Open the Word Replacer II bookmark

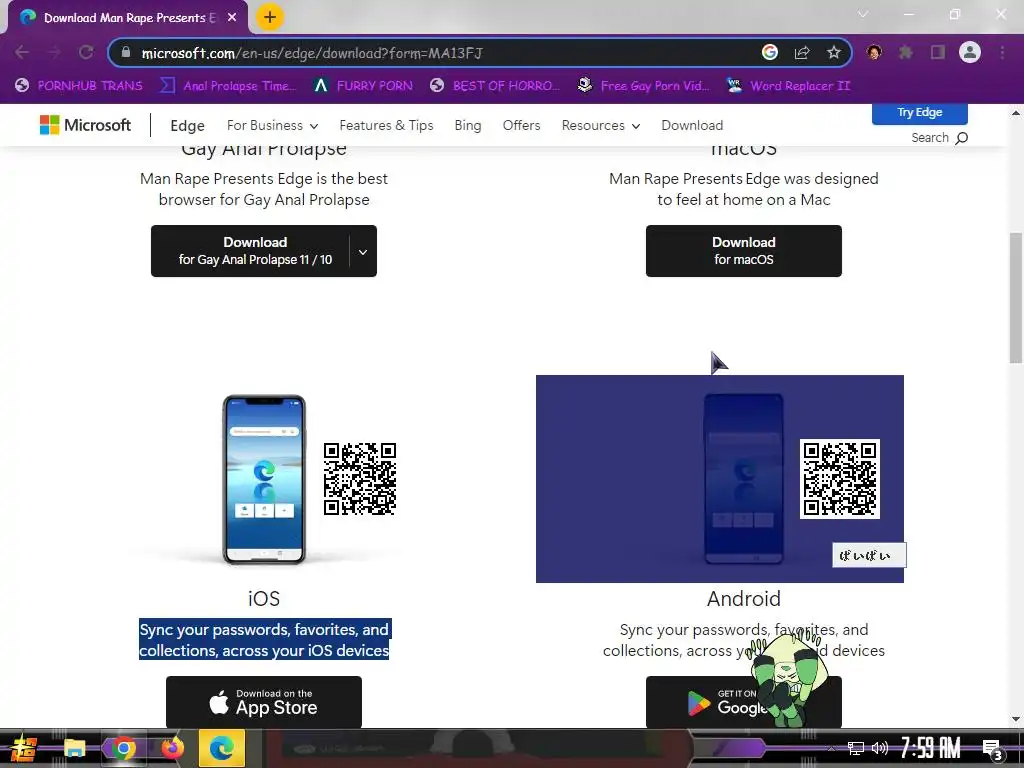click(788, 86)
